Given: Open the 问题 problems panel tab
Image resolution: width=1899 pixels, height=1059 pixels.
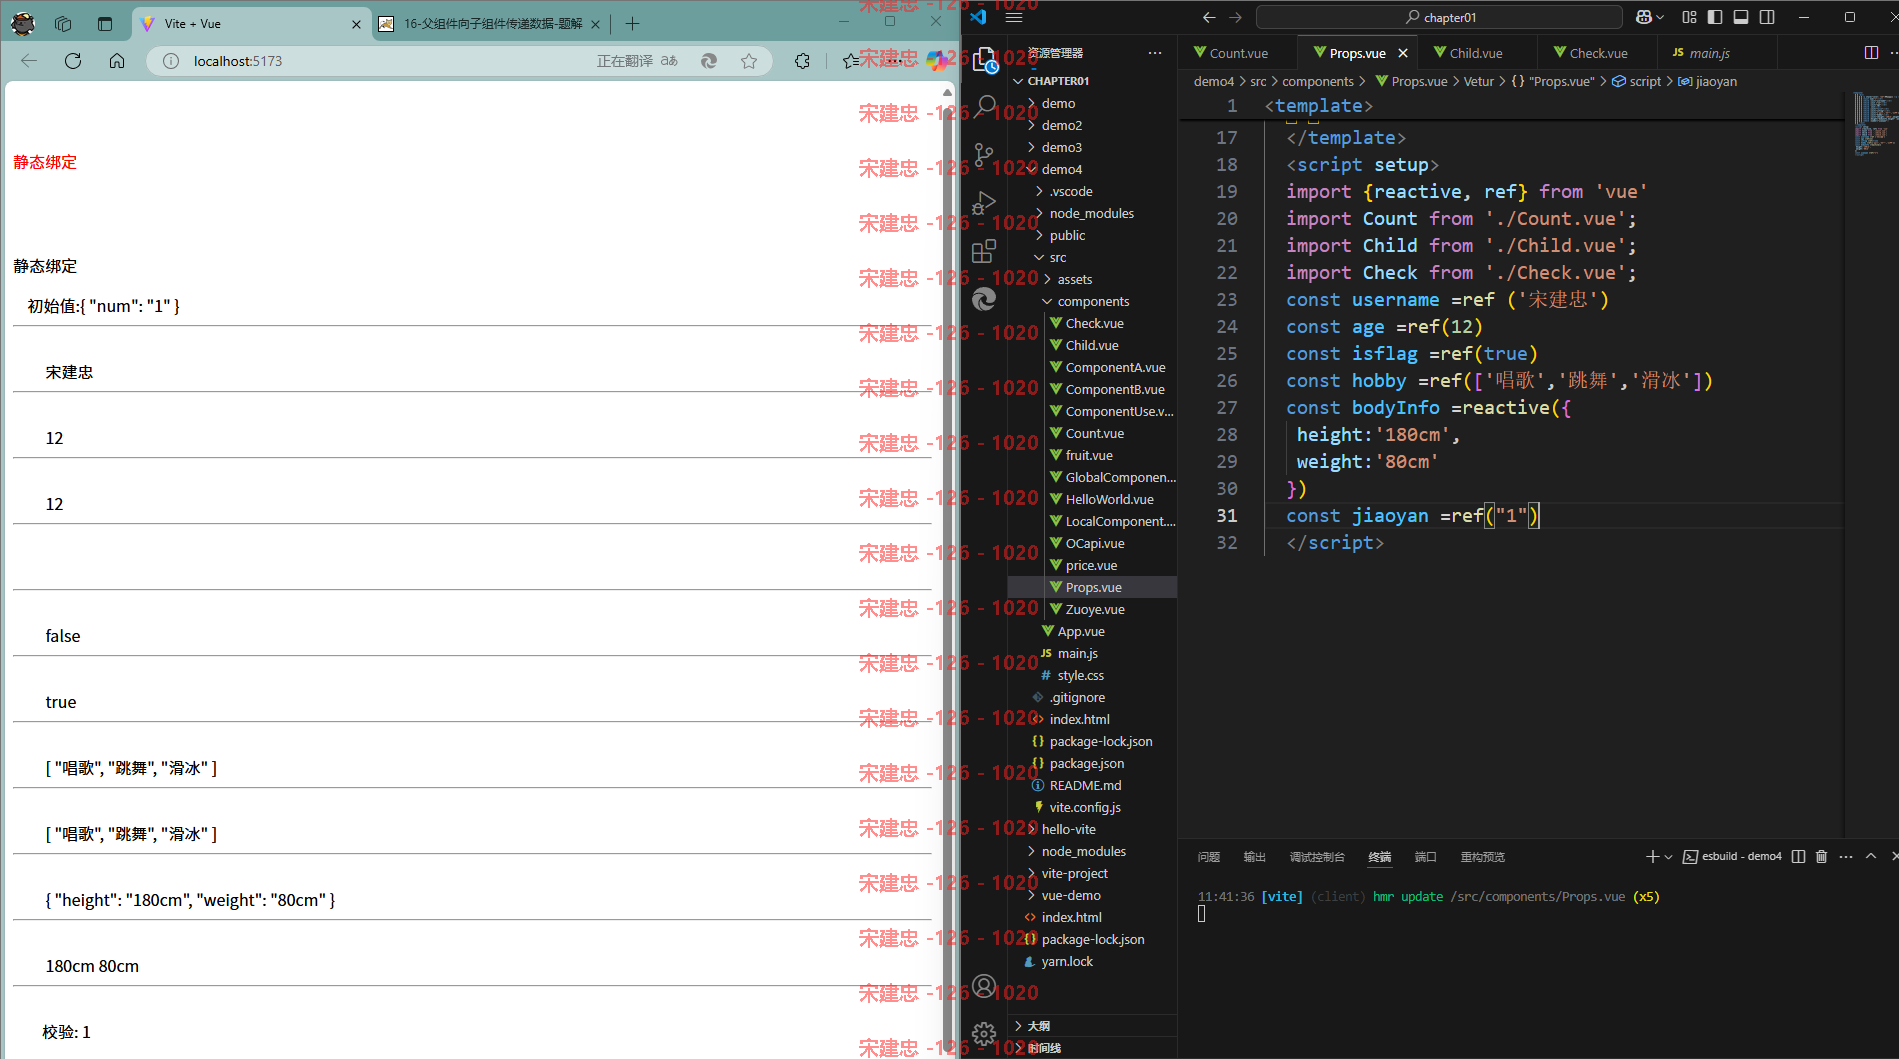Looking at the screenshot, I should 1208,857.
